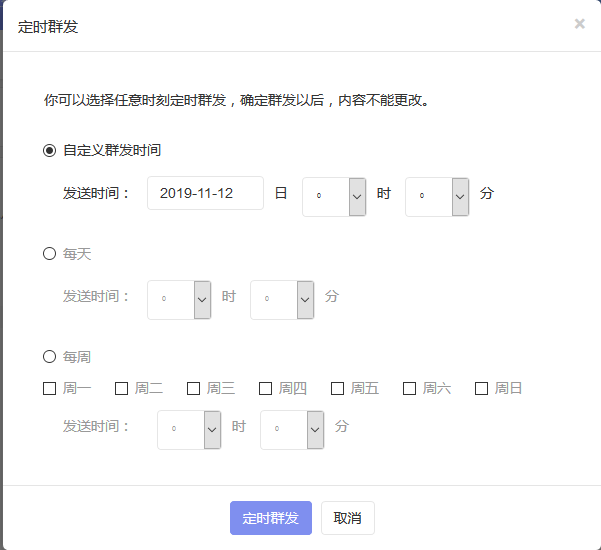The height and width of the screenshot is (550, 601).
Task: Open the custom send time hour dropdown
Action: [x=334, y=197]
